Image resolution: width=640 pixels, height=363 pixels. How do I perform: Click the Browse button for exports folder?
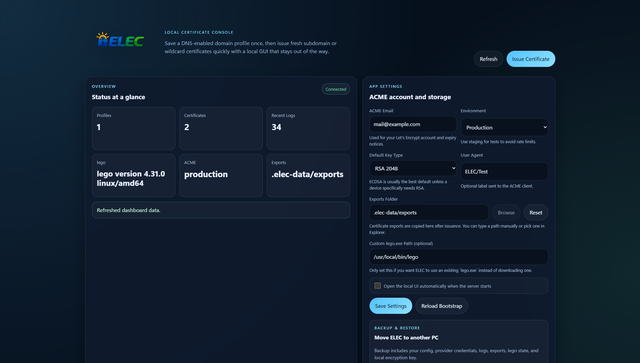click(506, 212)
